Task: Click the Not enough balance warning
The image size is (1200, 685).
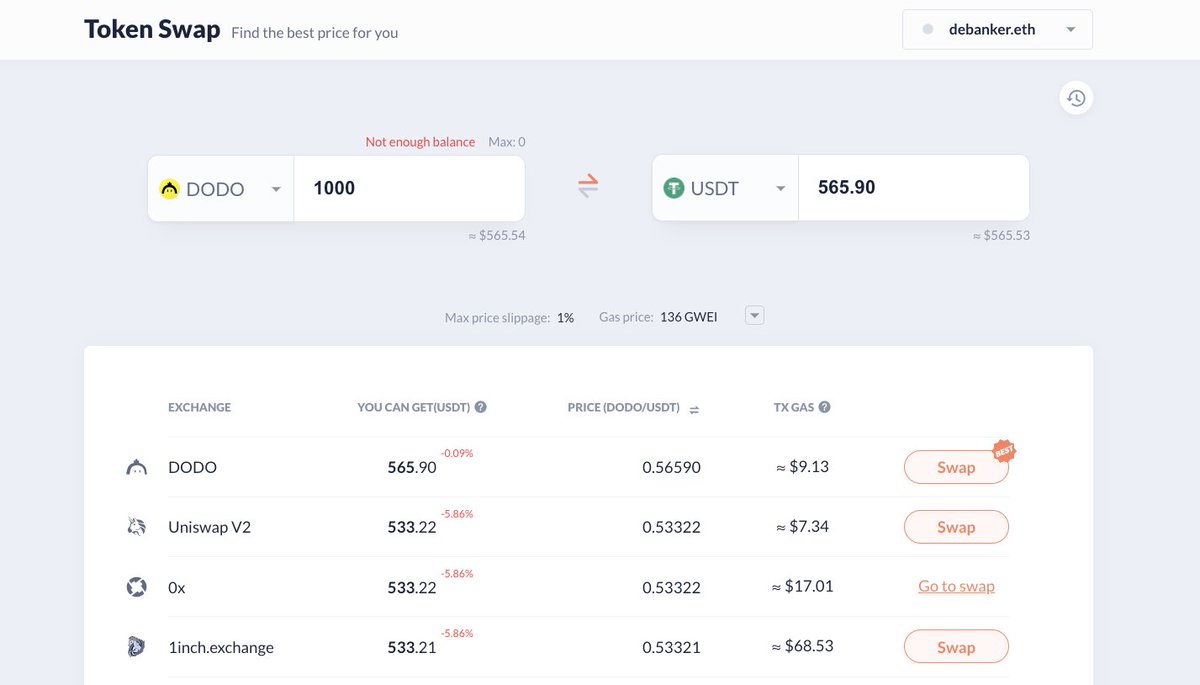Action: click(x=420, y=142)
